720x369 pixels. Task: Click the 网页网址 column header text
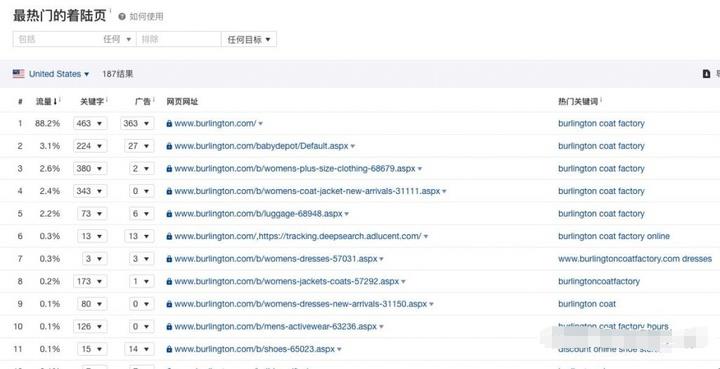click(182, 101)
